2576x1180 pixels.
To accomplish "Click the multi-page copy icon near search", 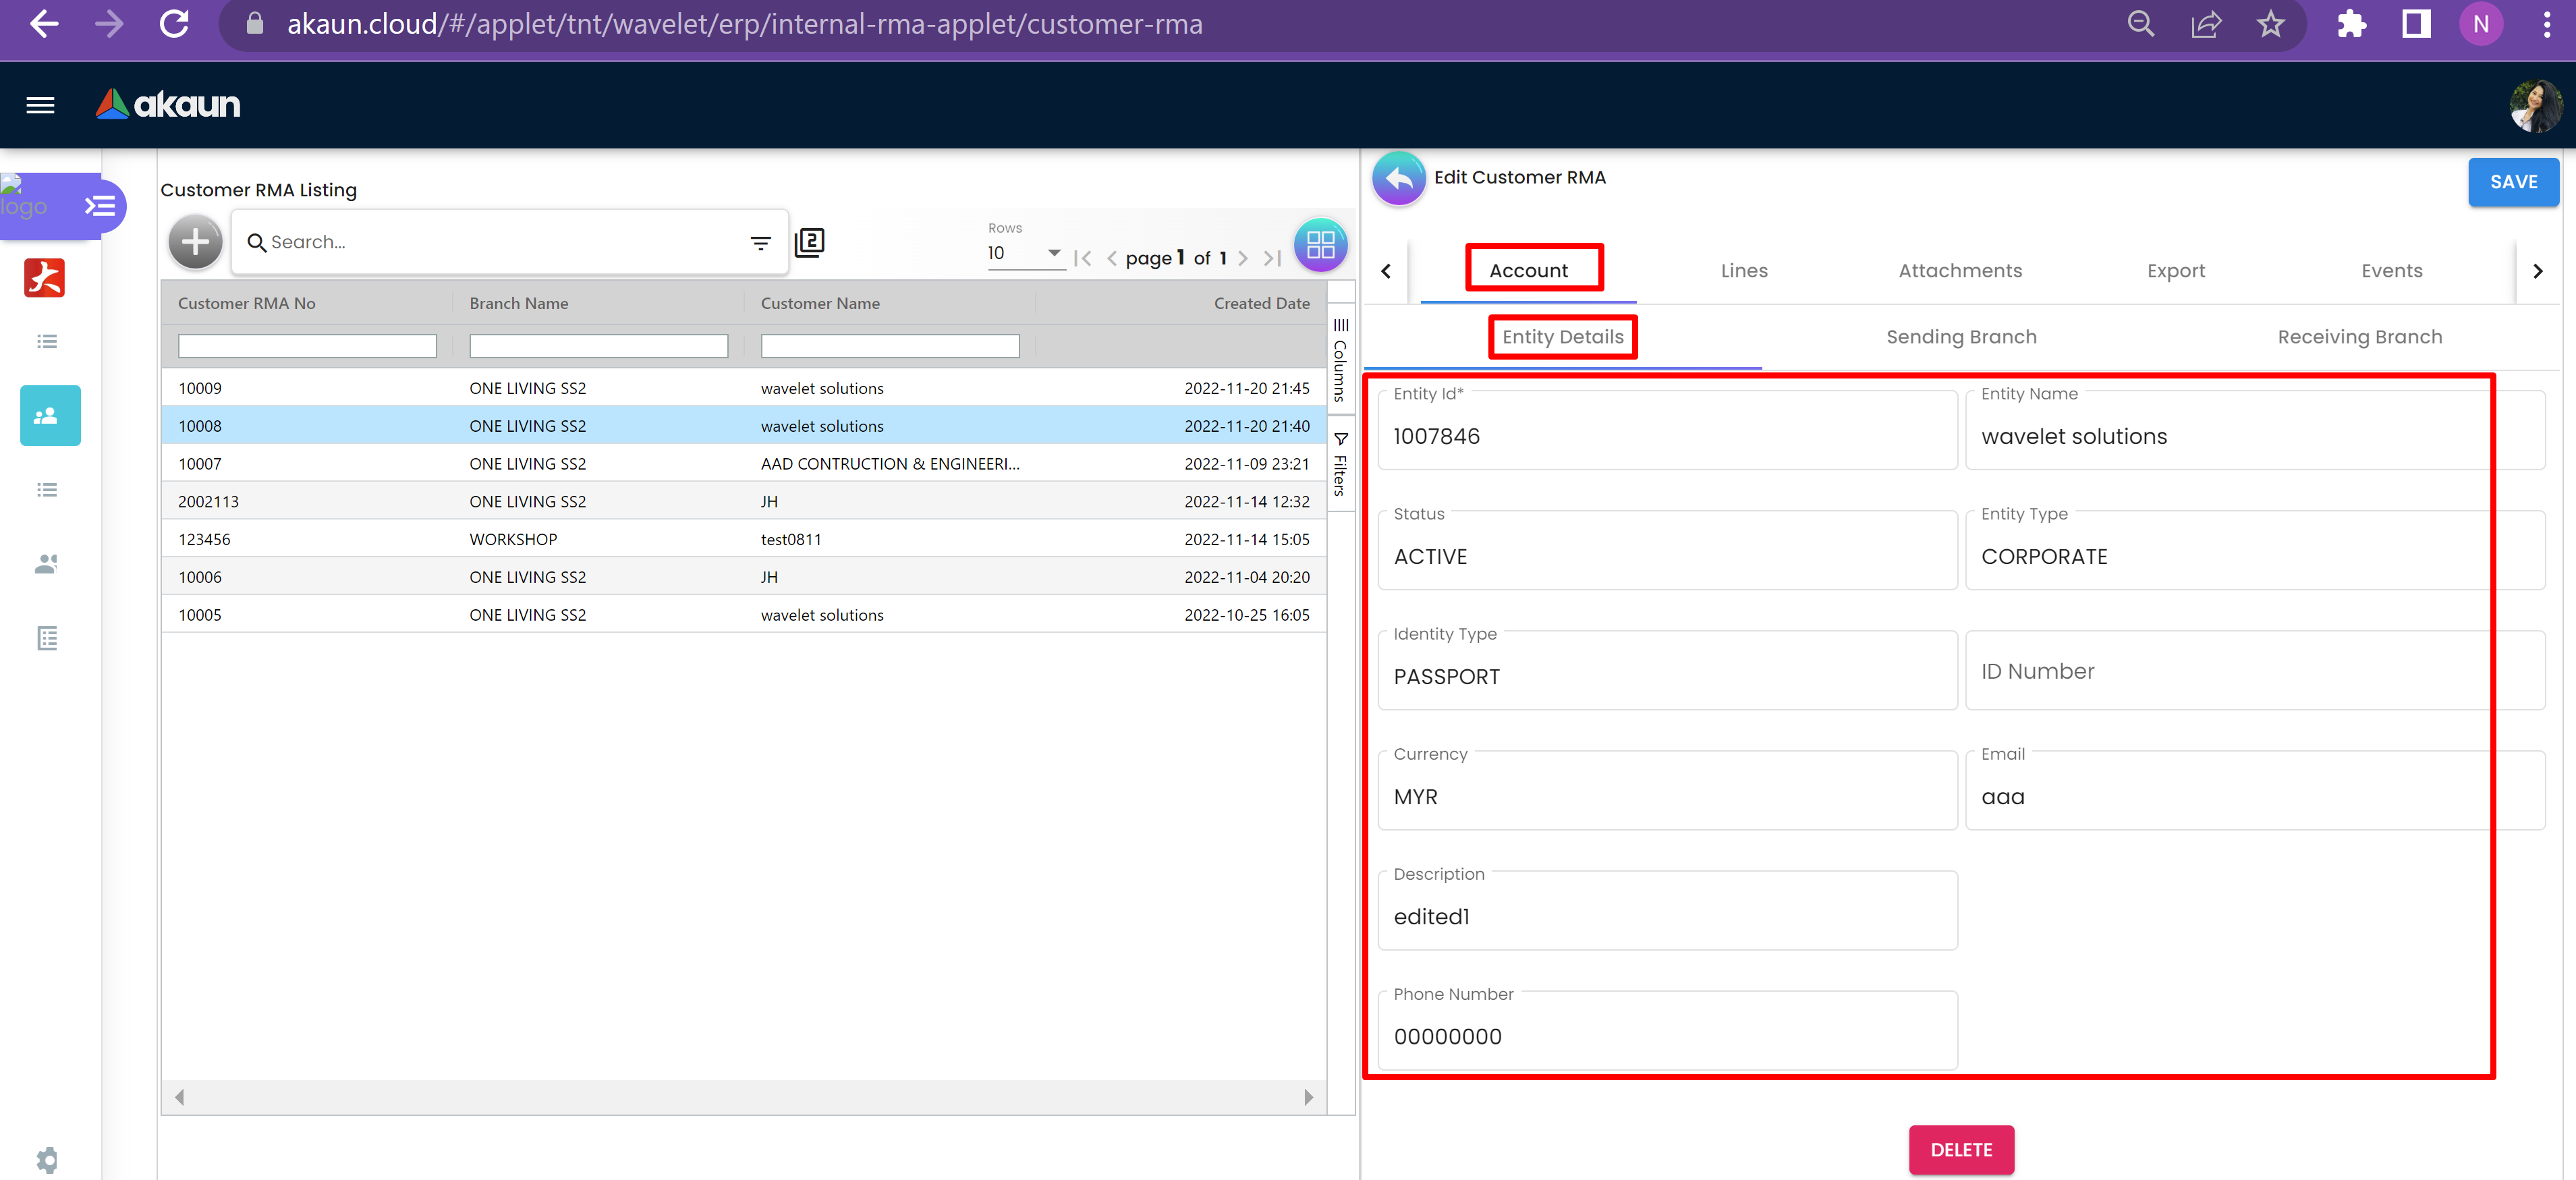I will tap(809, 242).
